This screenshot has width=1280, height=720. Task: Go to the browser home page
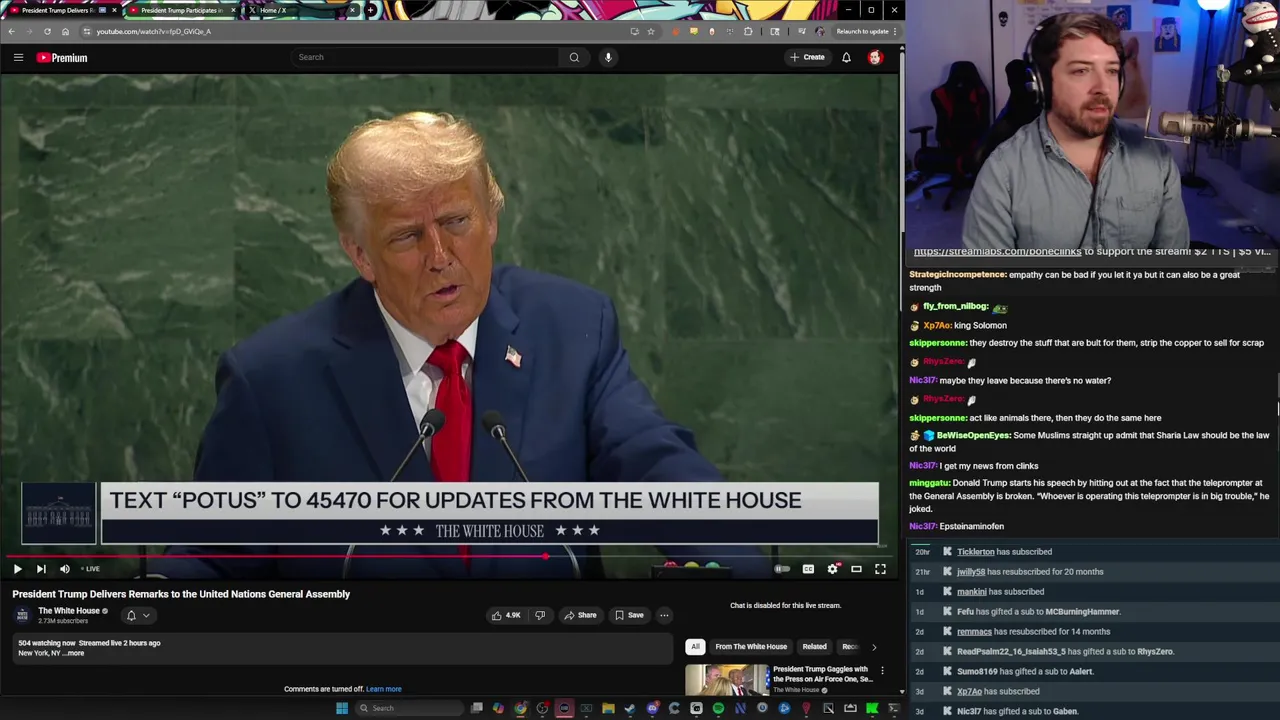pyautogui.click(x=65, y=31)
